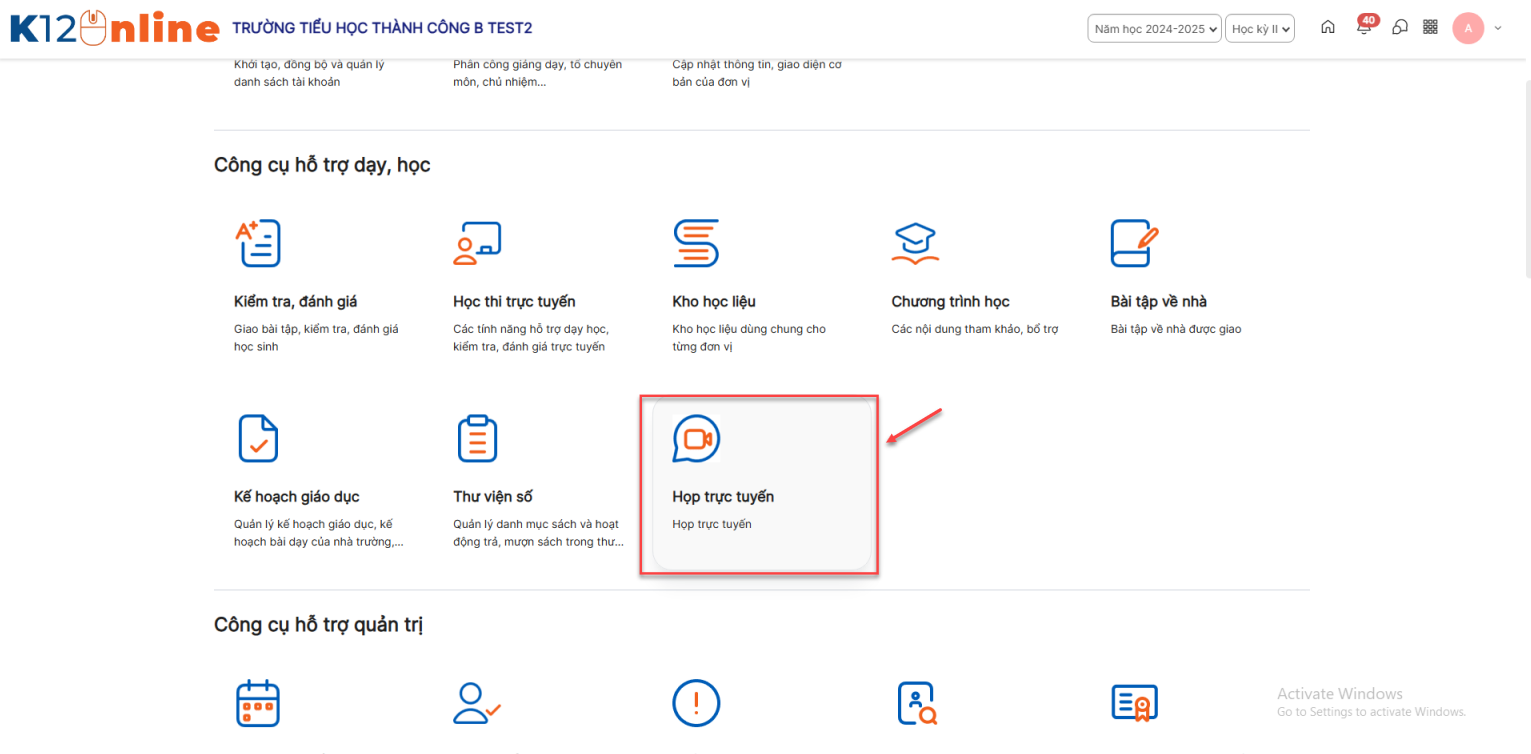Image resolution: width=1531 pixels, height=754 pixels.
Task: Click the K12Online logo
Action: [x=114, y=28]
